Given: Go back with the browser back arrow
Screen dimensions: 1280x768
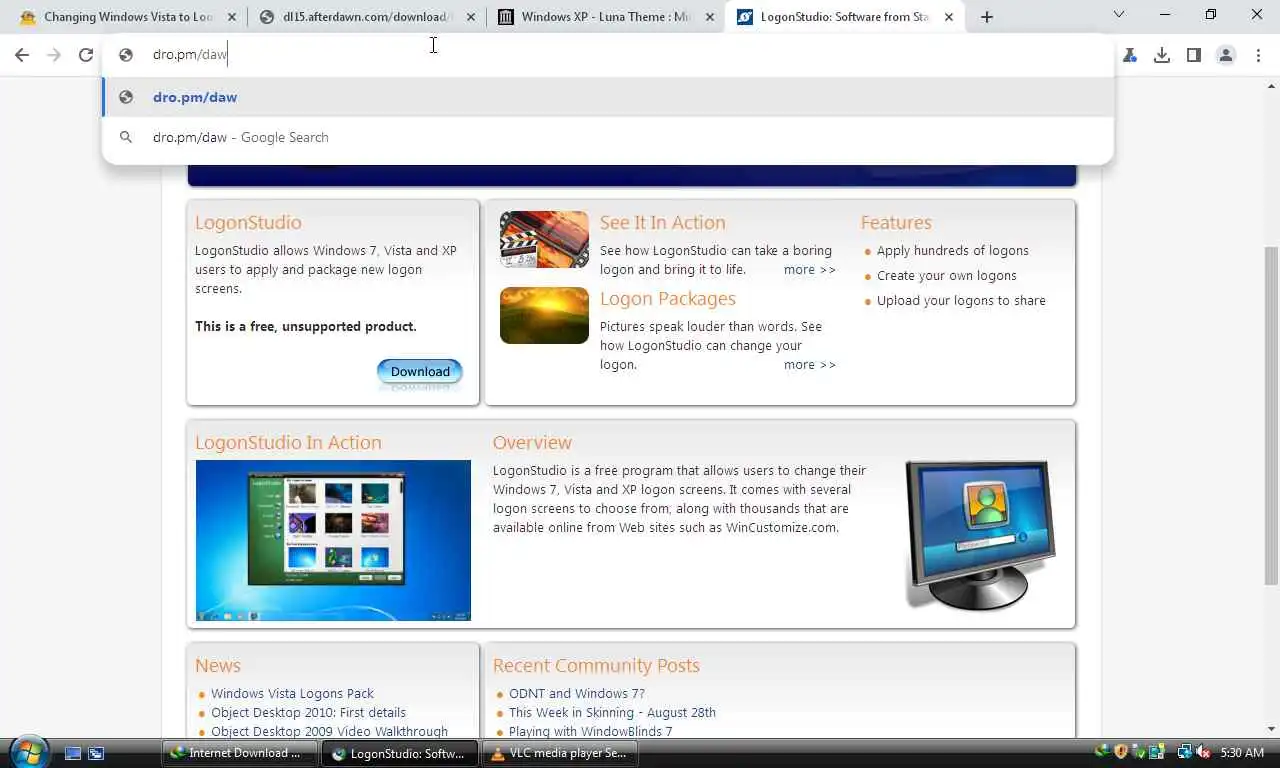Looking at the screenshot, I should pos(22,56).
